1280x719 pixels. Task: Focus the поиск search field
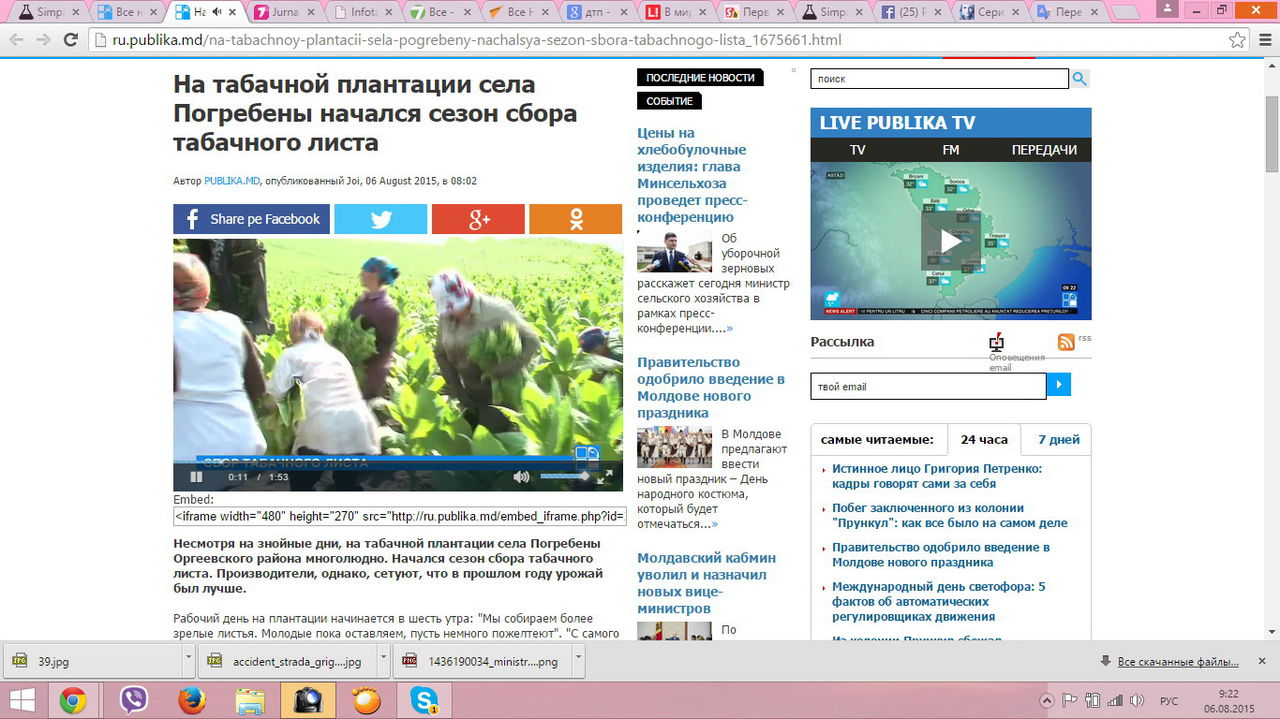pyautogui.click(x=939, y=79)
